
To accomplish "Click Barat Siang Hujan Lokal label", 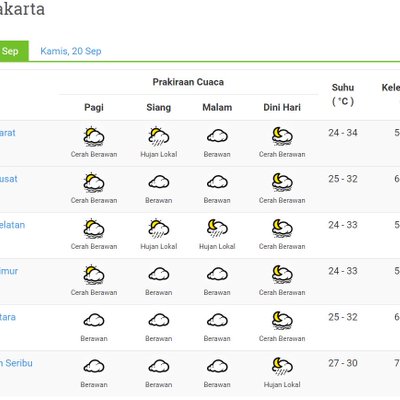I will click(x=159, y=155).
